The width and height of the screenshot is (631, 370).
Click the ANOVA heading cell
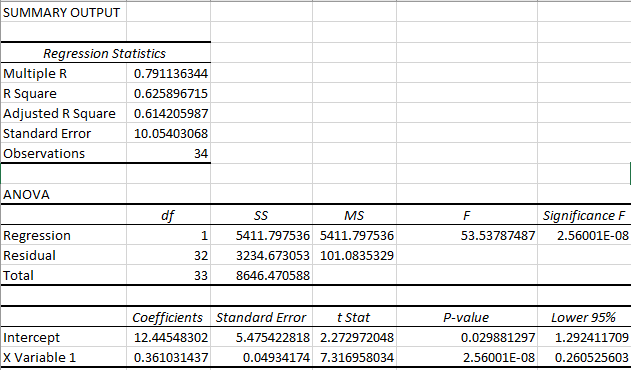coord(64,194)
